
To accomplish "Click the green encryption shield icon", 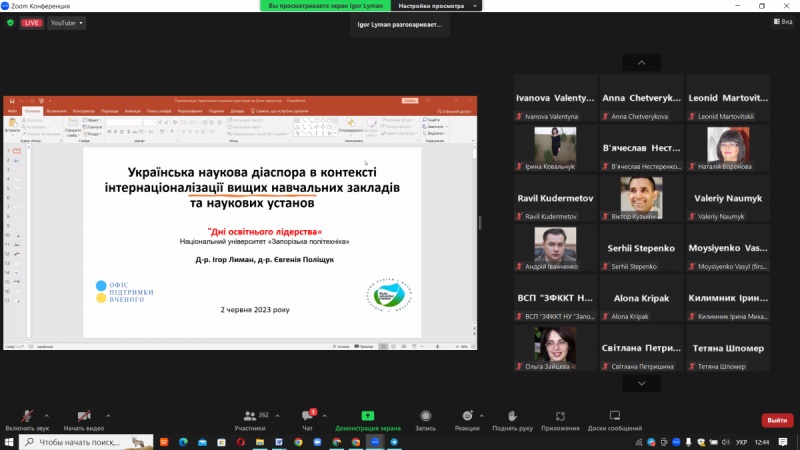I will [x=11, y=22].
